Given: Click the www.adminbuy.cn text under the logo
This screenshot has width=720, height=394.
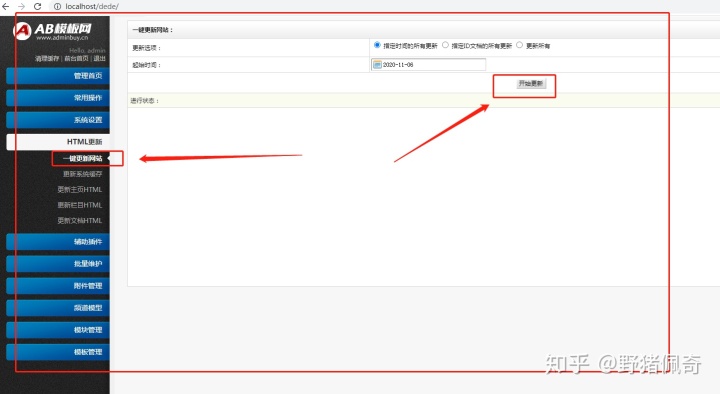Looking at the screenshot, I should coord(62,38).
